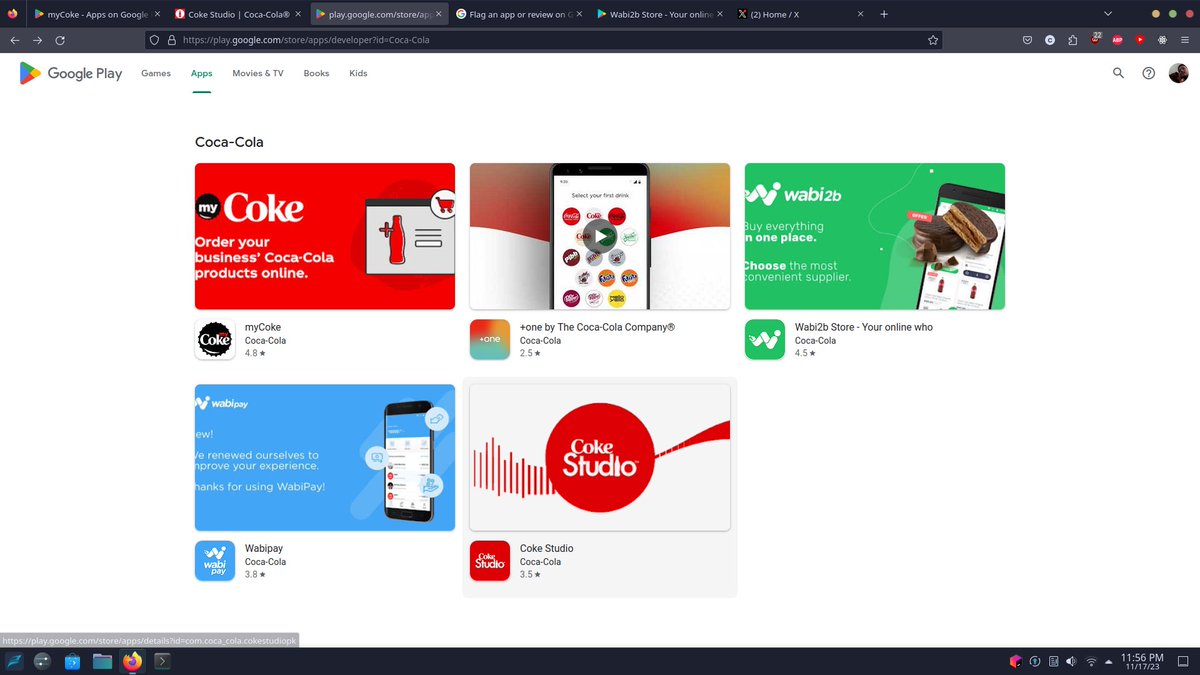Click the Coca-Cola developer heading

coord(229,142)
